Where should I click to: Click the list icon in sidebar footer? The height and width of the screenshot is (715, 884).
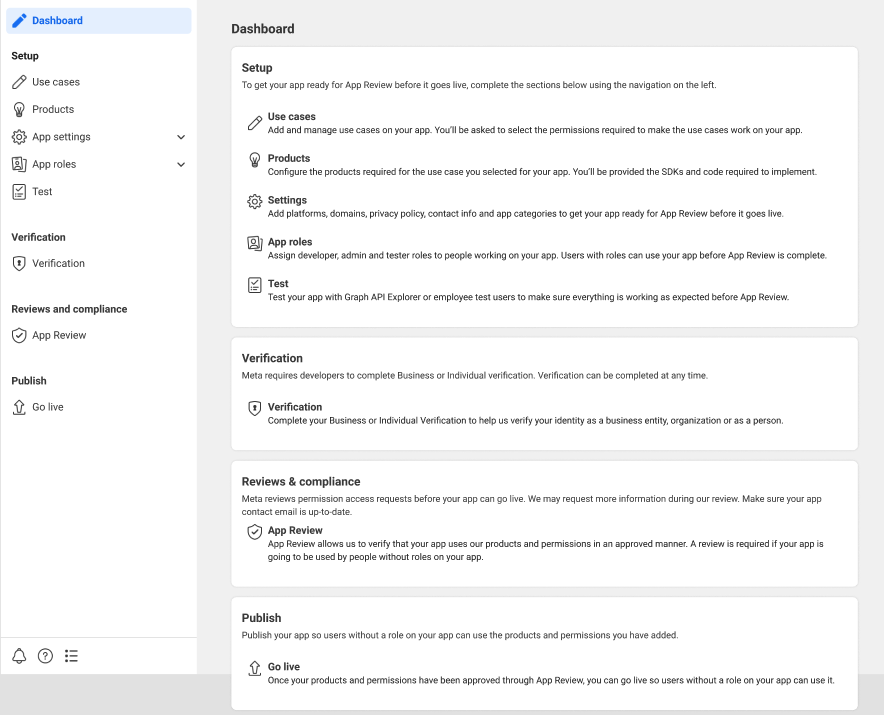point(71,656)
